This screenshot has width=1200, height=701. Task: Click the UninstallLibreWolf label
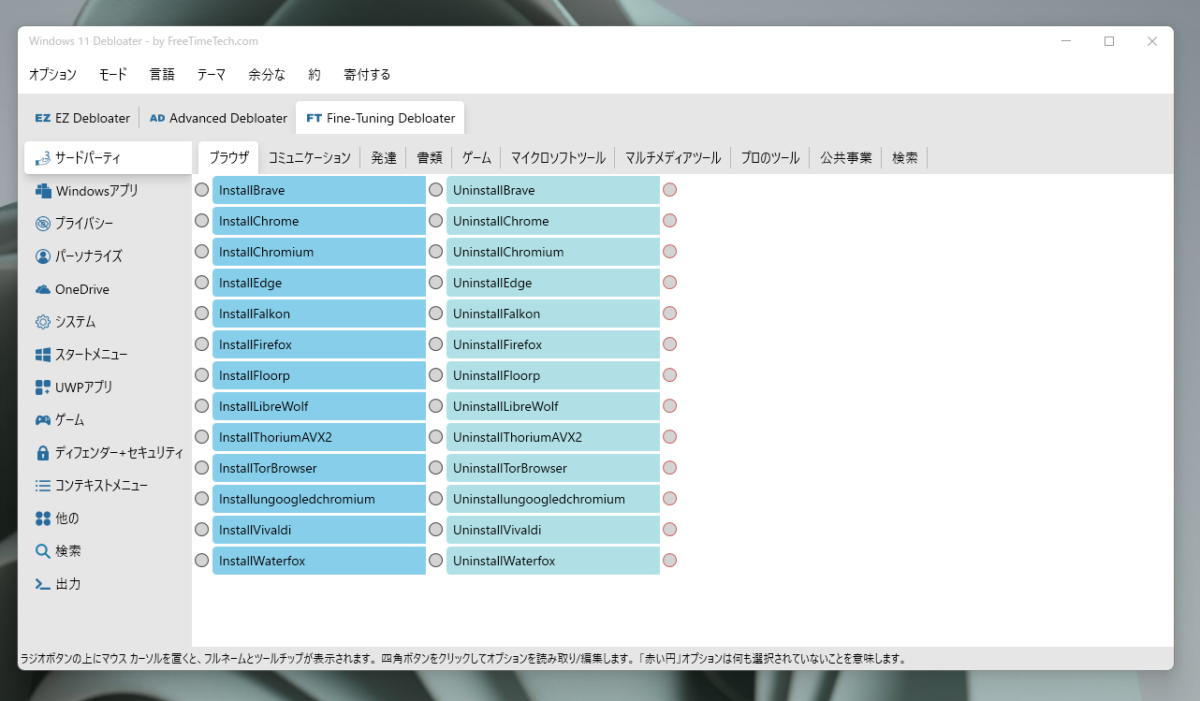pyautogui.click(x=553, y=406)
